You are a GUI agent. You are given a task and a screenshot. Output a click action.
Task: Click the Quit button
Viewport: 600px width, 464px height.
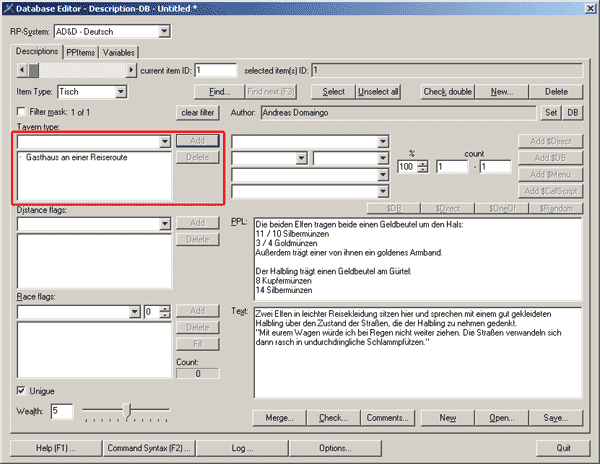[x=564, y=447]
